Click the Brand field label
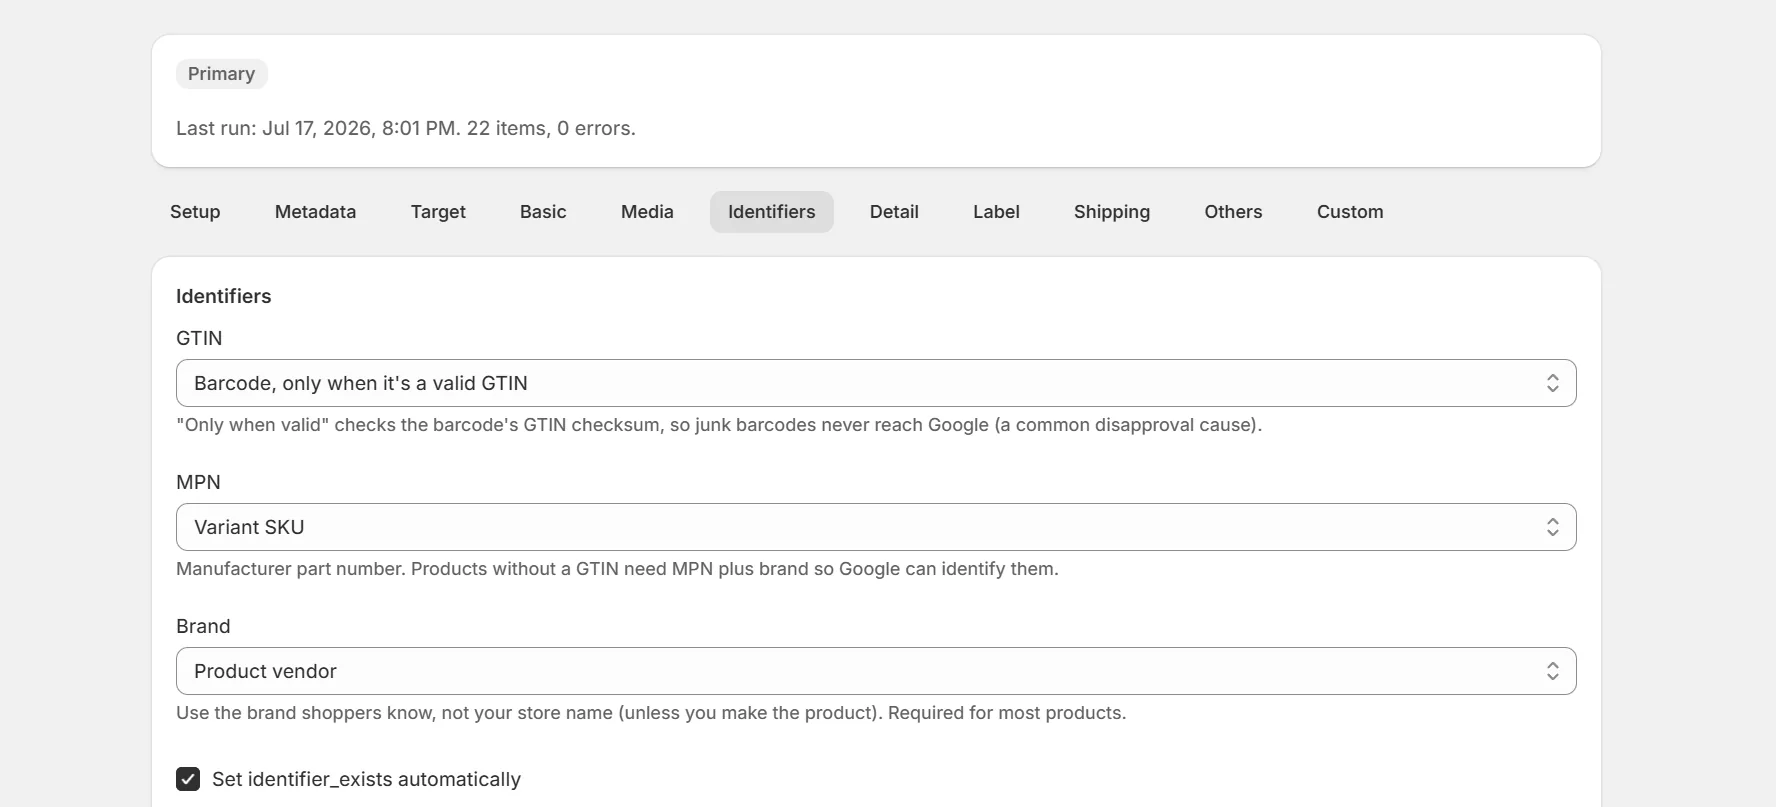Viewport: 1776px width, 807px height. tap(203, 626)
